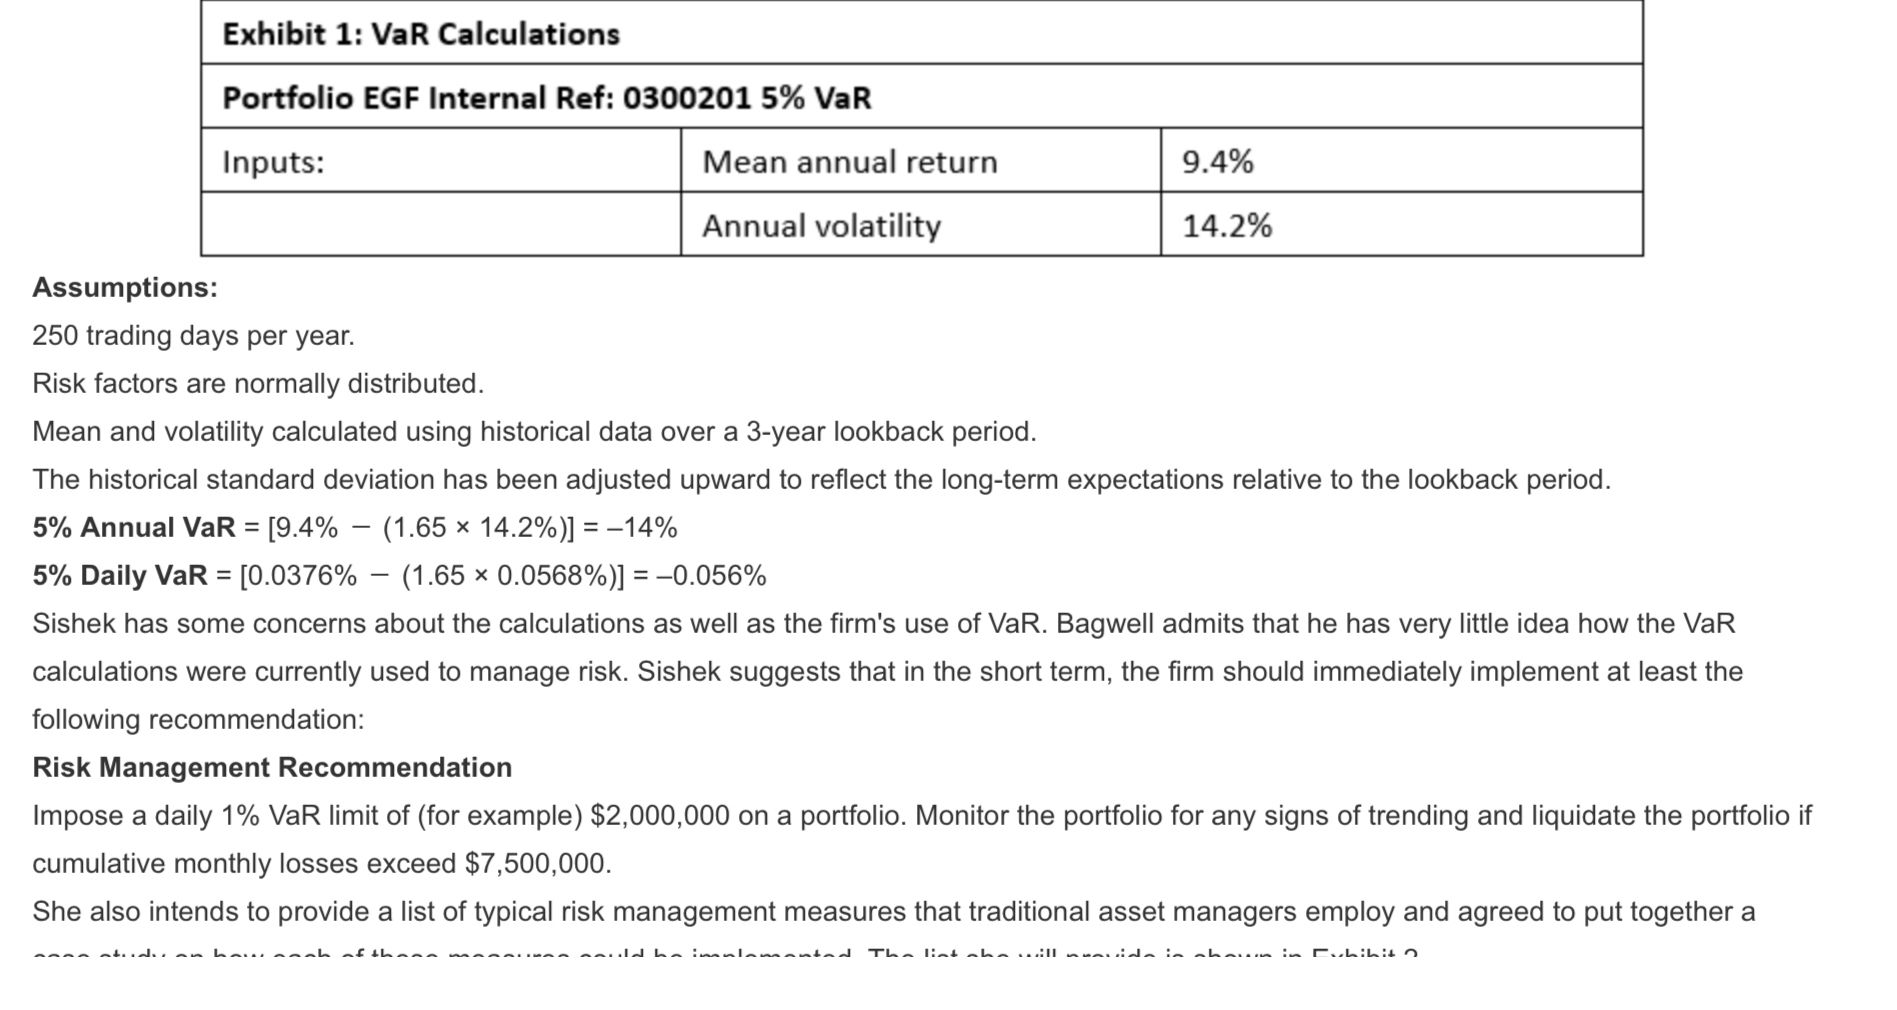Click the "Sishek has some concerns" paragraph start
The width and height of the screenshot is (1897, 1010).
point(140,624)
